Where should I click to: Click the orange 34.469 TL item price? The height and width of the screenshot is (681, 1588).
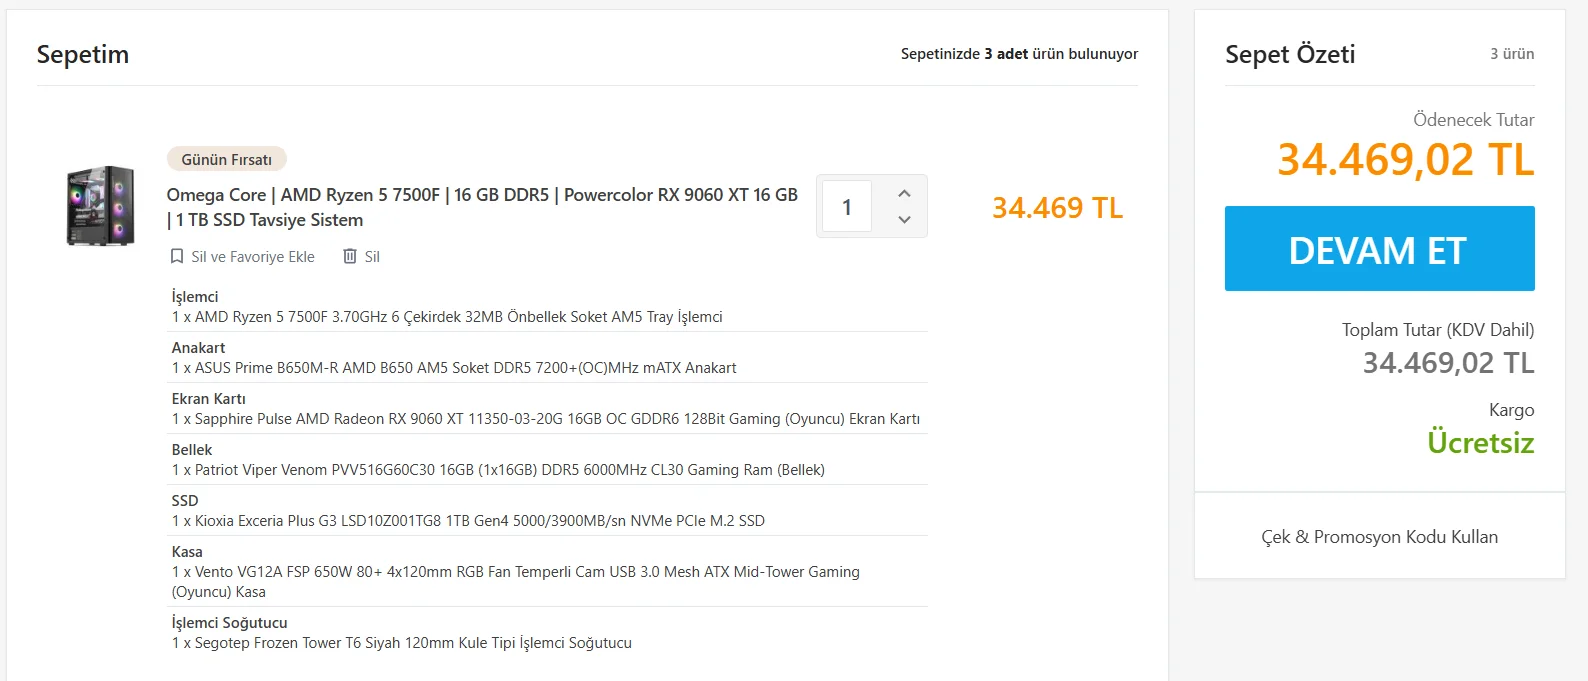click(x=1057, y=208)
